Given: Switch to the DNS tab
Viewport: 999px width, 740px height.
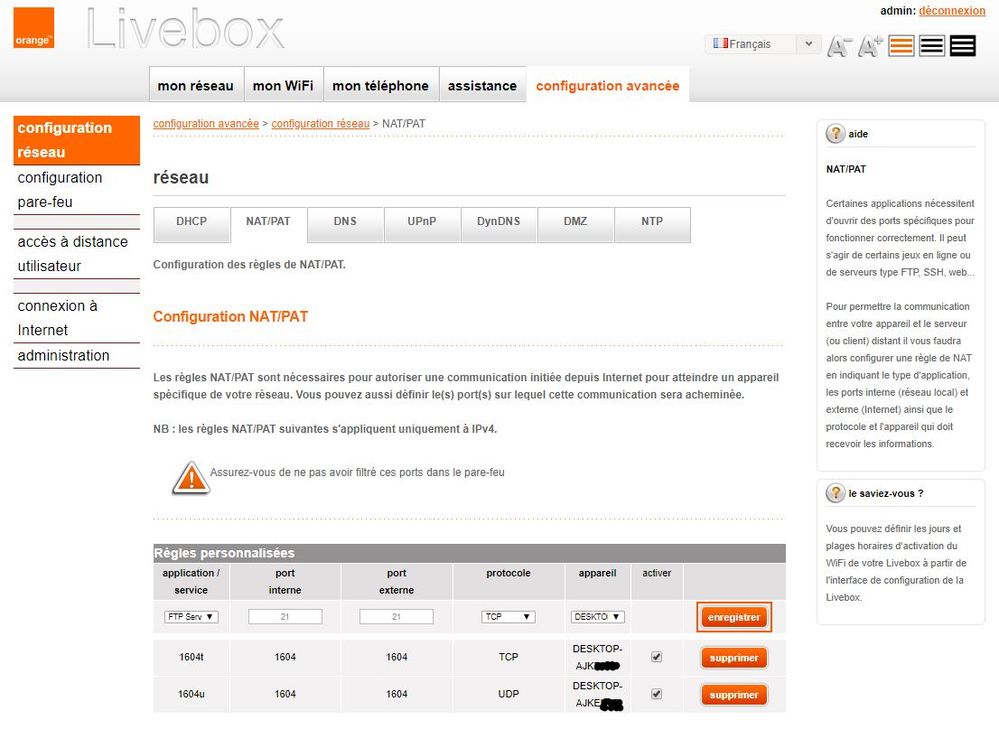Looking at the screenshot, I should click(345, 224).
